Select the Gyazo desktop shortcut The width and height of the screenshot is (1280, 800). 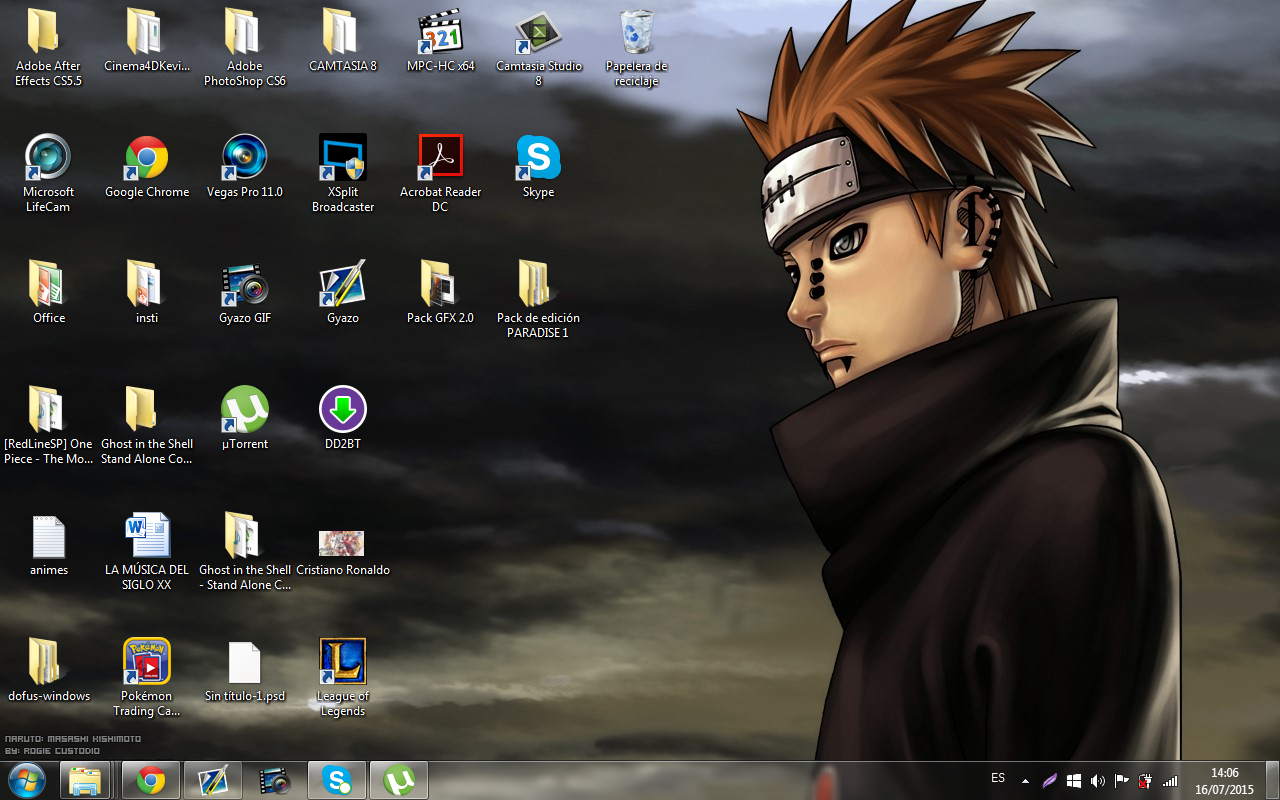(342, 292)
